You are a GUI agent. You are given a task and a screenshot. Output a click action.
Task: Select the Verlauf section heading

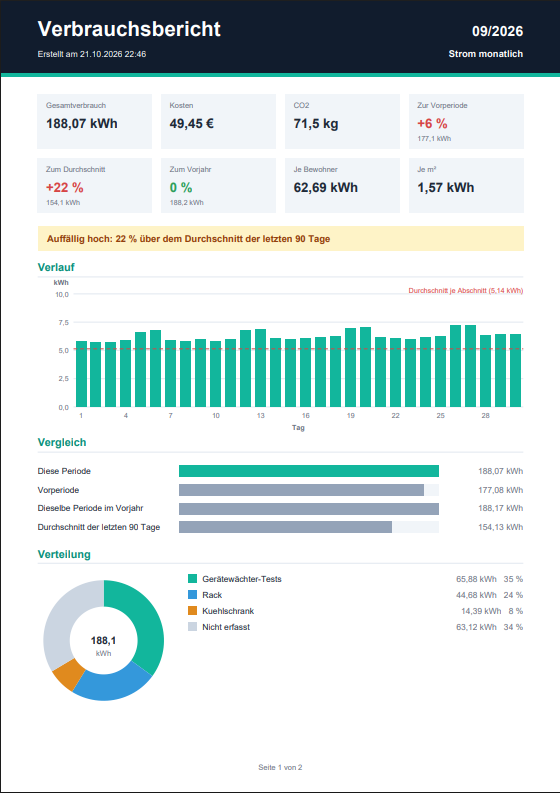(56, 267)
